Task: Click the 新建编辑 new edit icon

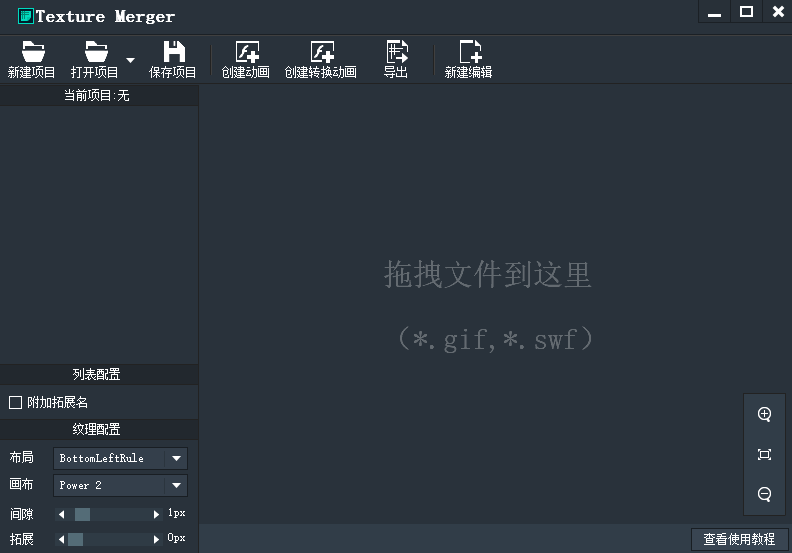Action: (x=470, y=52)
